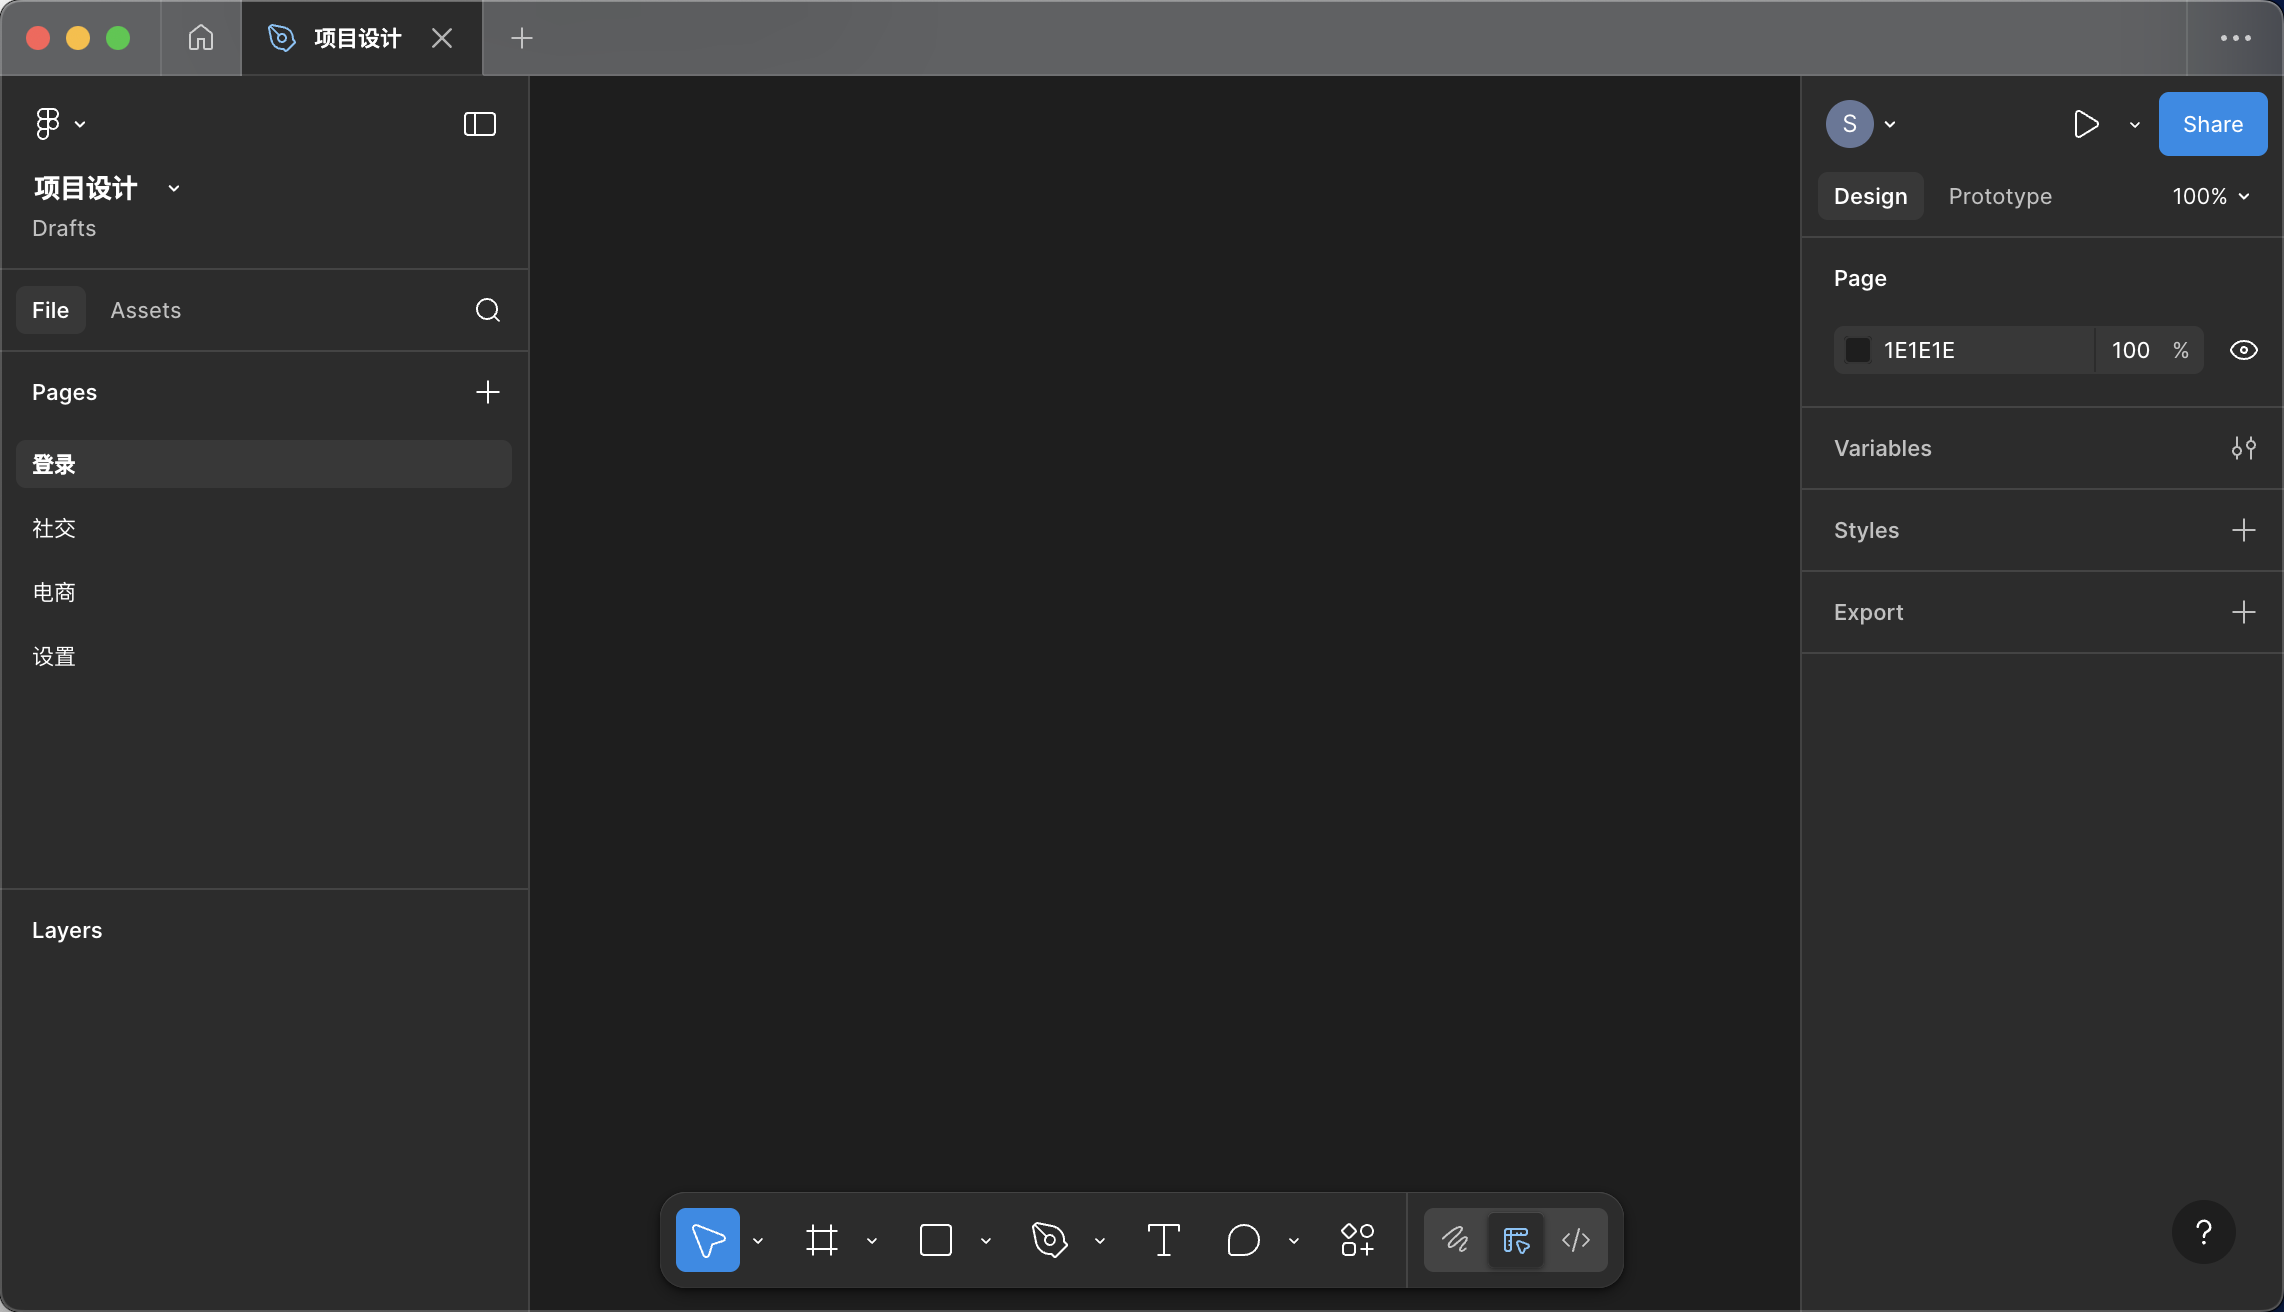2284x1312 pixels.
Task: Switch to Dev Mode toggle
Action: pyautogui.click(x=1576, y=1240)
